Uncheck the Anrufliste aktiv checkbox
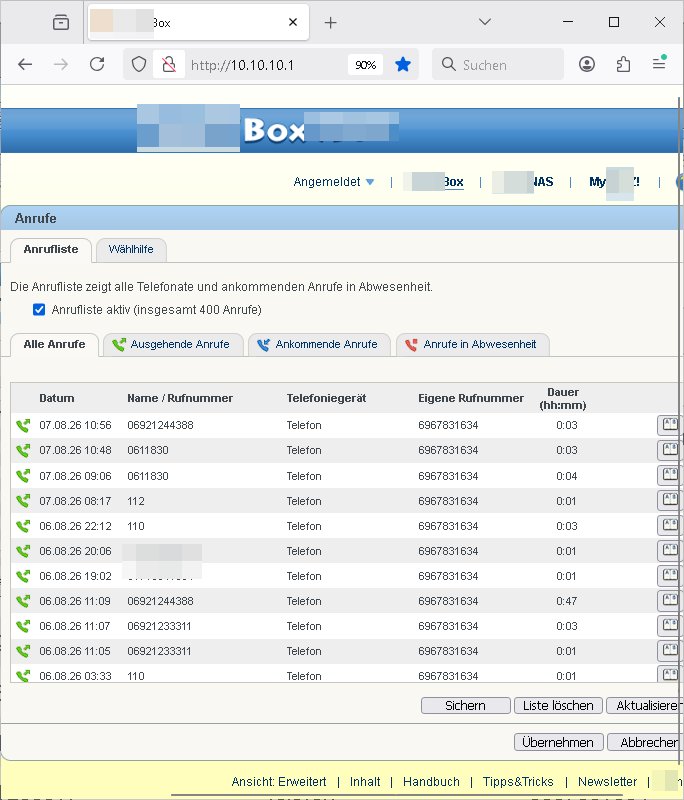The image size is (684, 800). (x=39, y=310)
